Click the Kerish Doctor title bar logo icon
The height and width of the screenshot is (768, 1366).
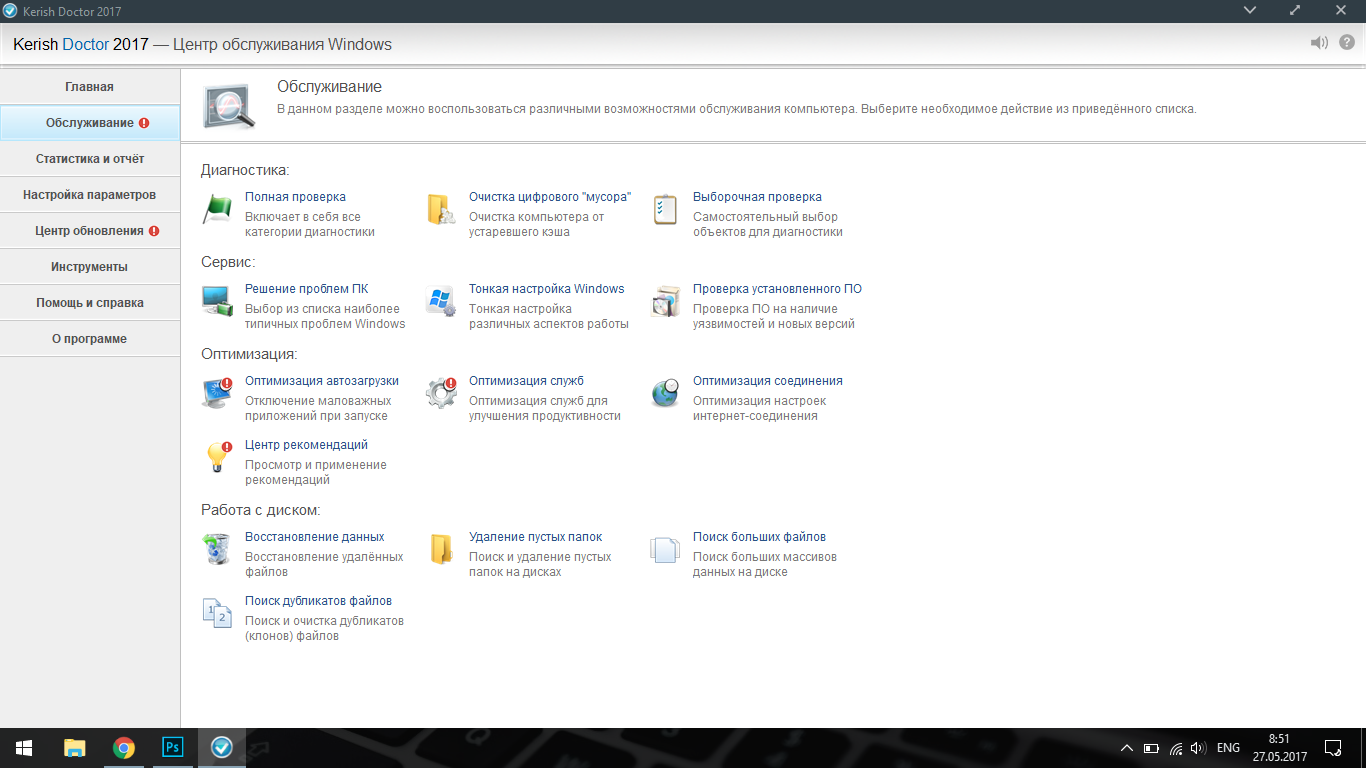11,11
